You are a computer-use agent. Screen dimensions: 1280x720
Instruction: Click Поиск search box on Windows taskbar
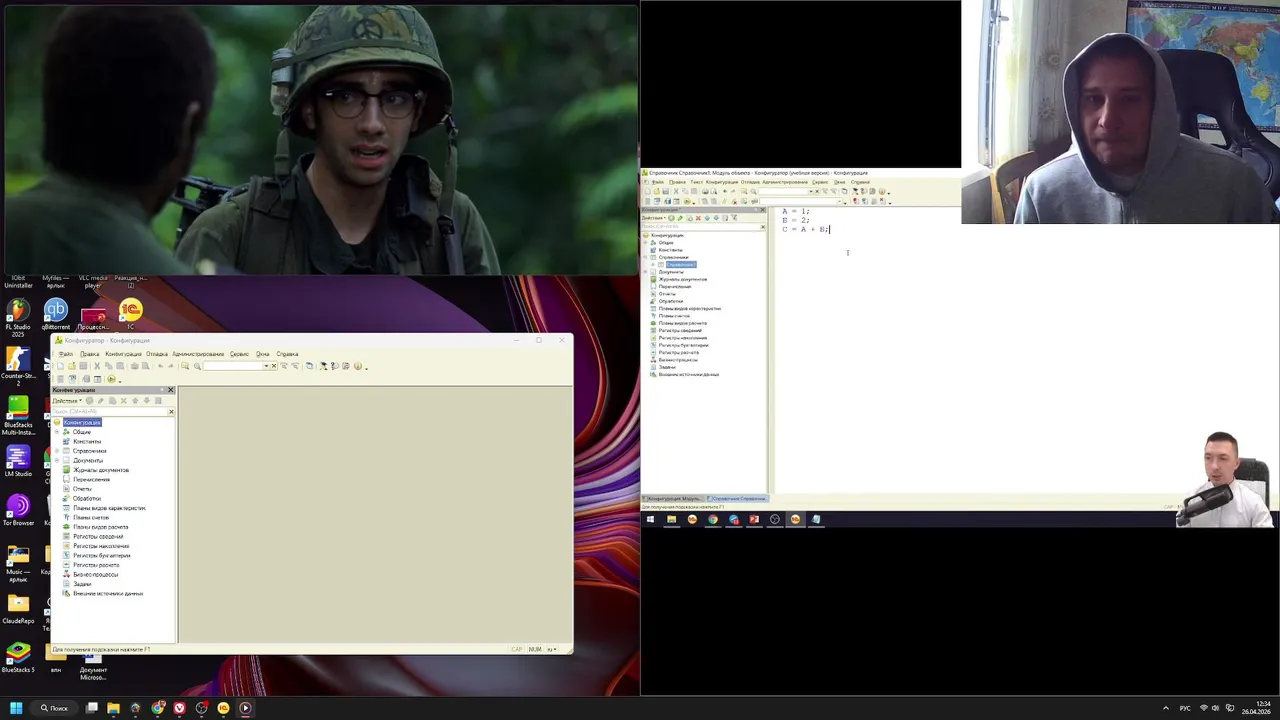coord(55,708)
